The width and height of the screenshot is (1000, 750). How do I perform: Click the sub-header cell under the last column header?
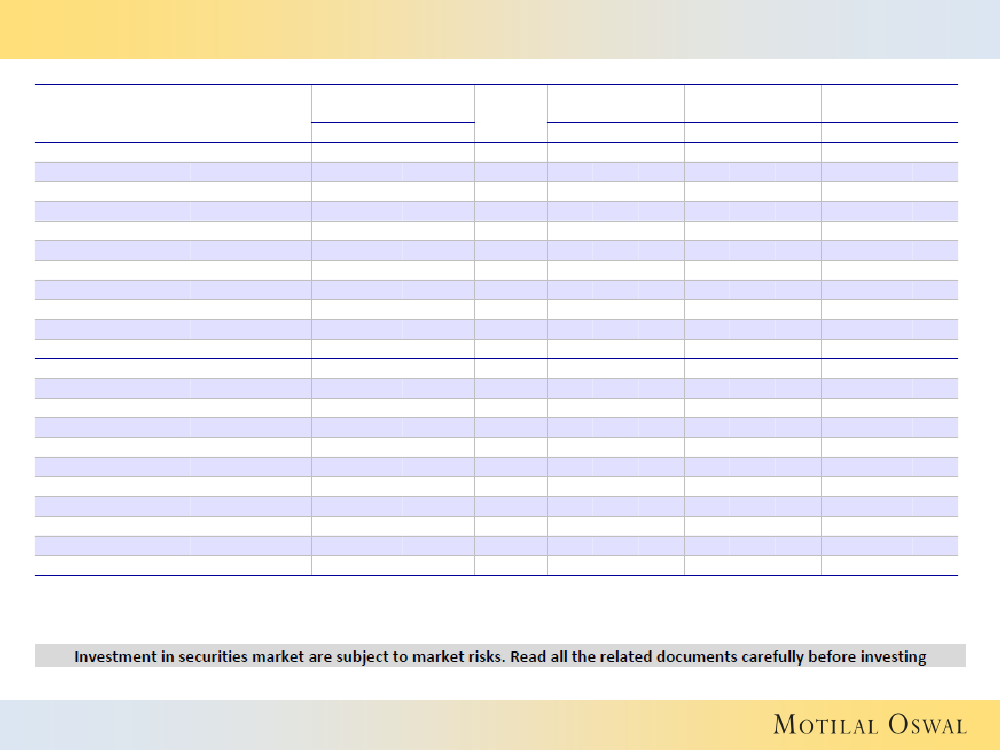click(889, 132)
